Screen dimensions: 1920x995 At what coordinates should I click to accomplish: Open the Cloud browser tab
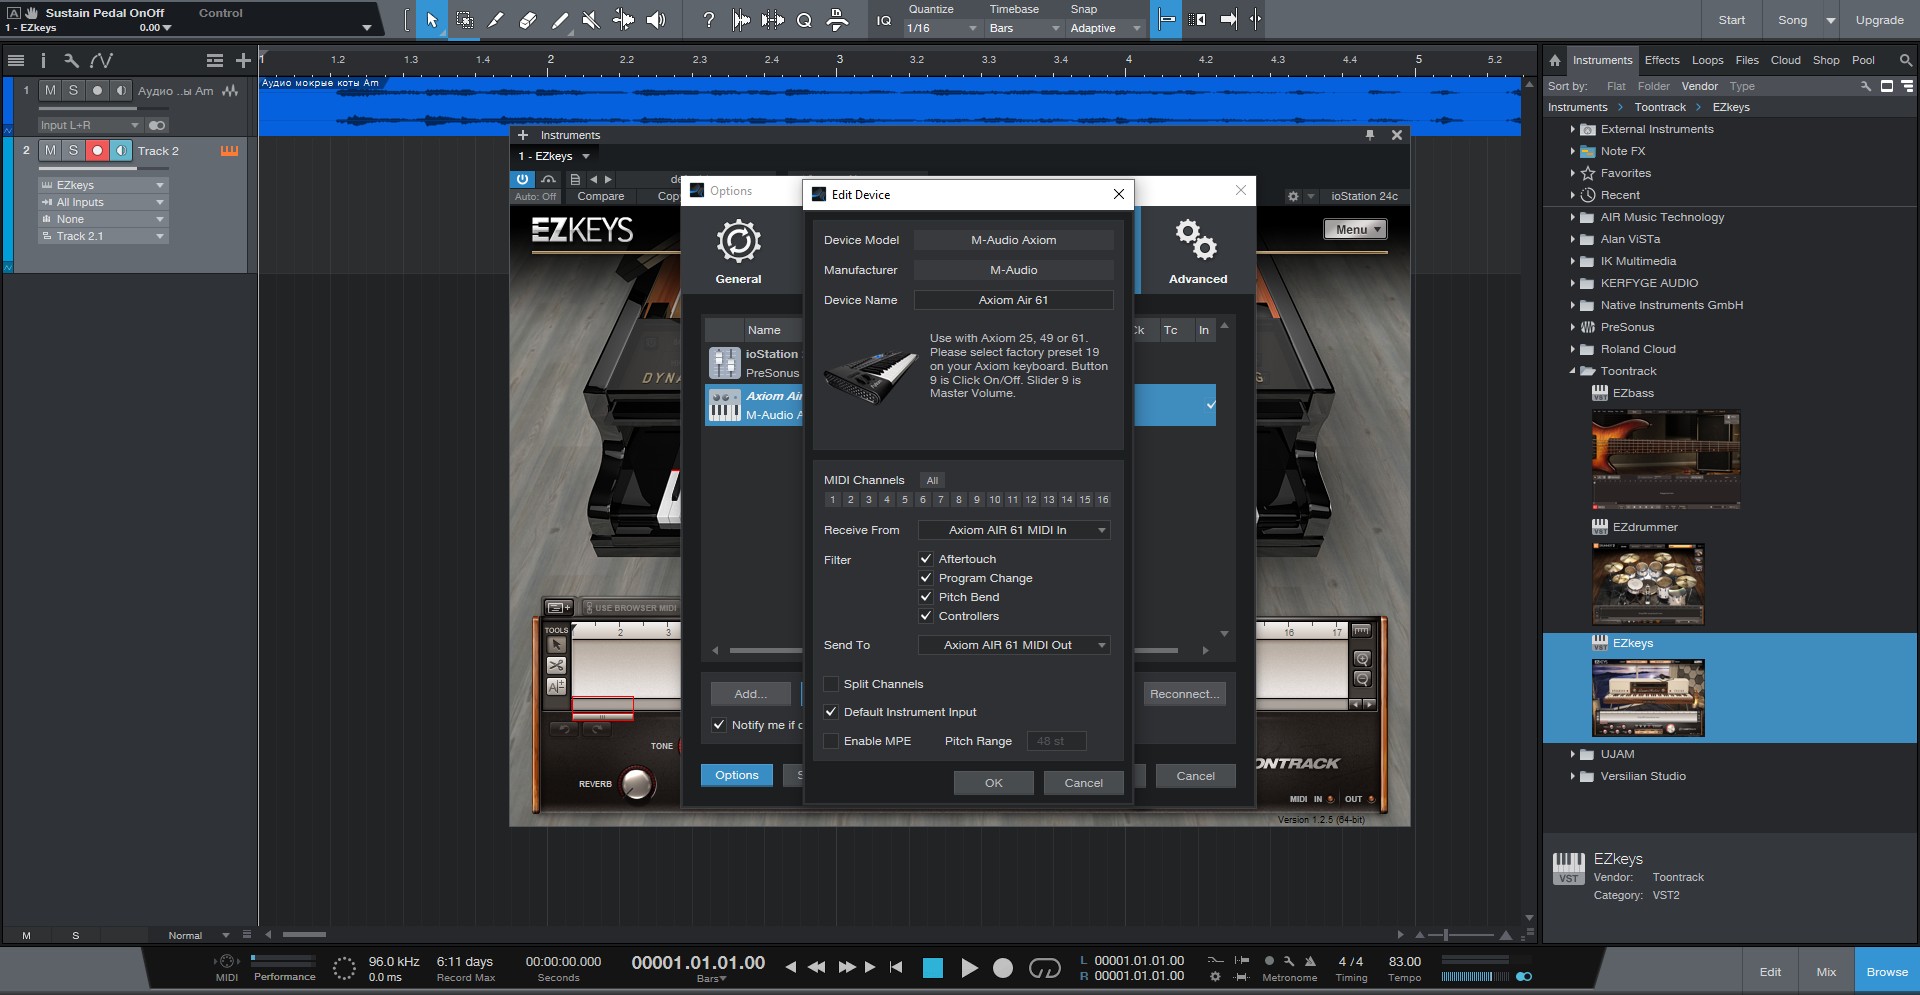coord(1785,60)
